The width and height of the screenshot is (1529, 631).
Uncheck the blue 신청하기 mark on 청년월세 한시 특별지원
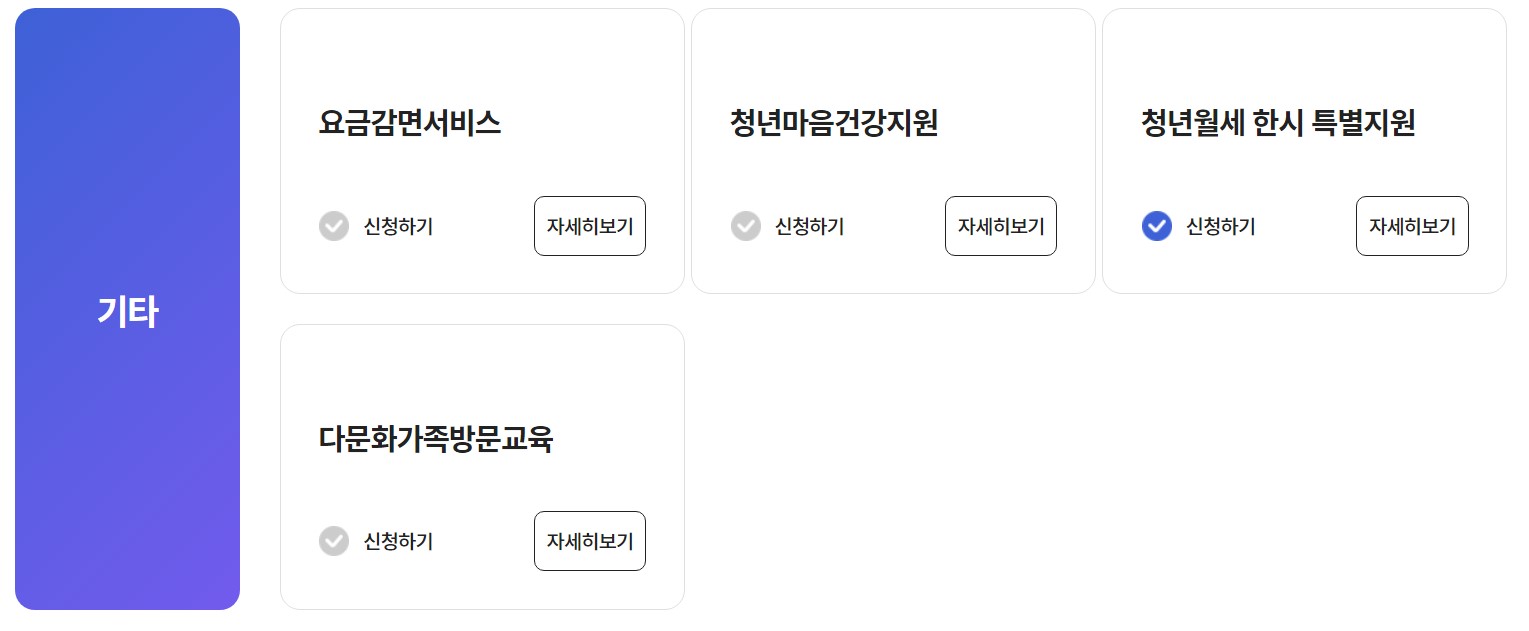tap(1157, 226)
